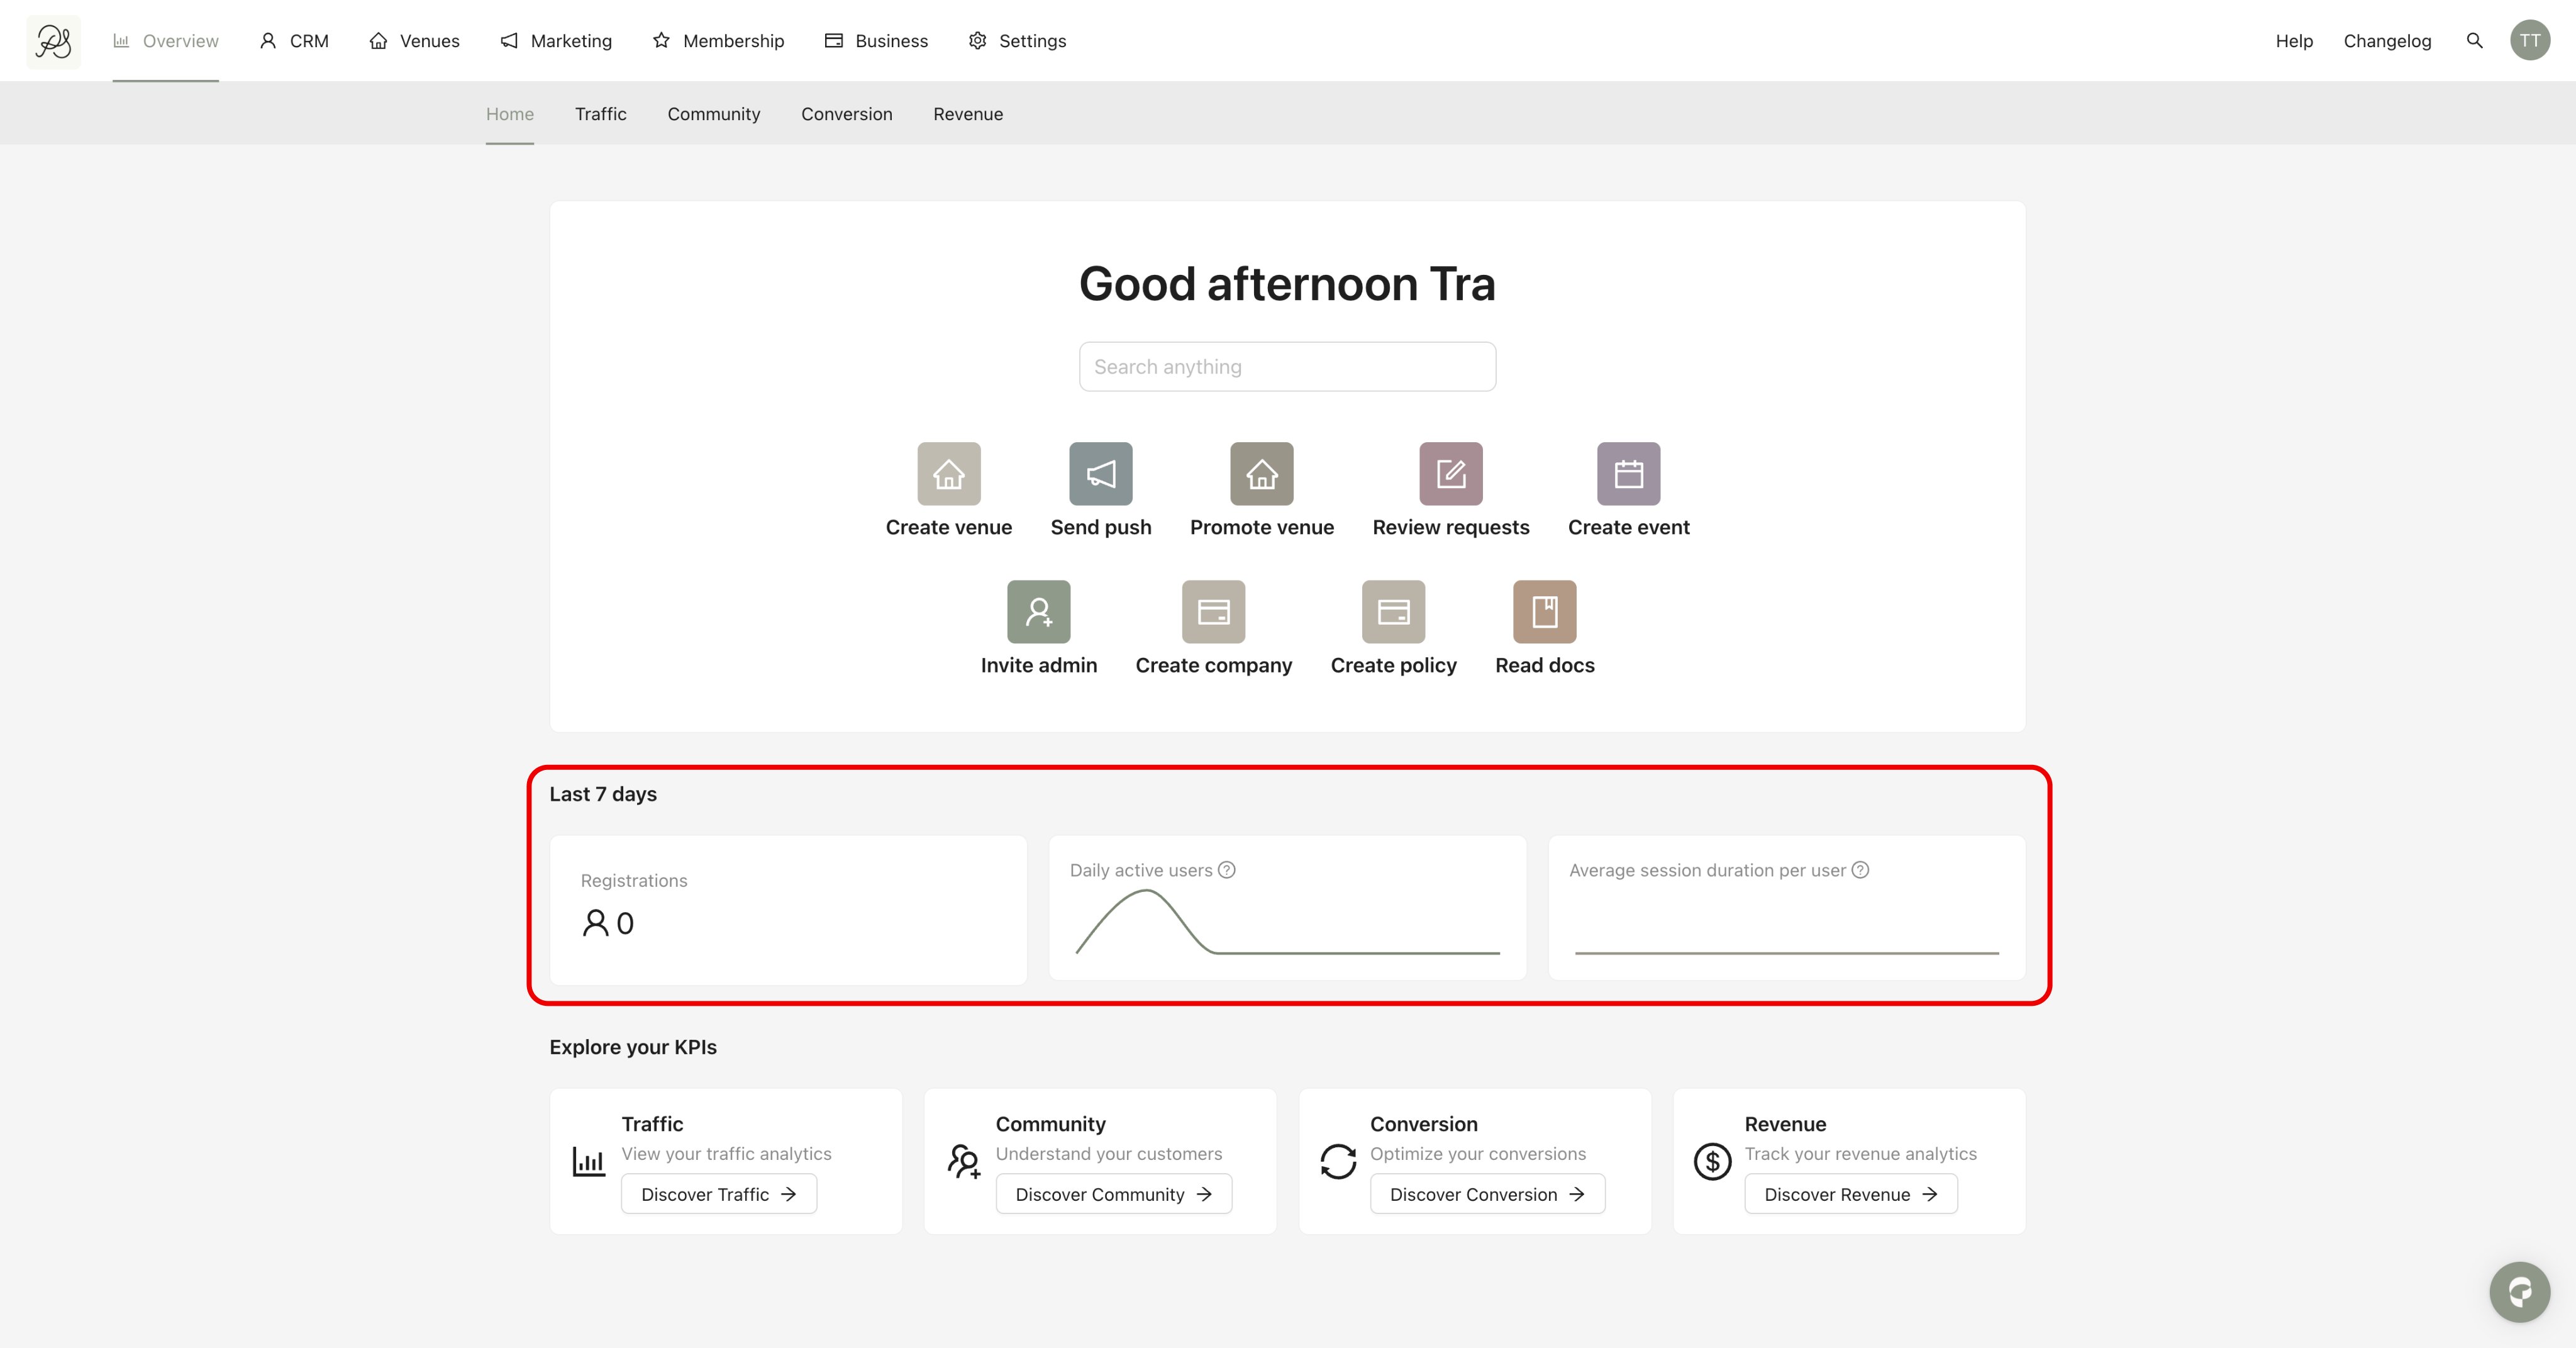
Task: Select the Create policy icon
Action: click(x=1393, y=612)
